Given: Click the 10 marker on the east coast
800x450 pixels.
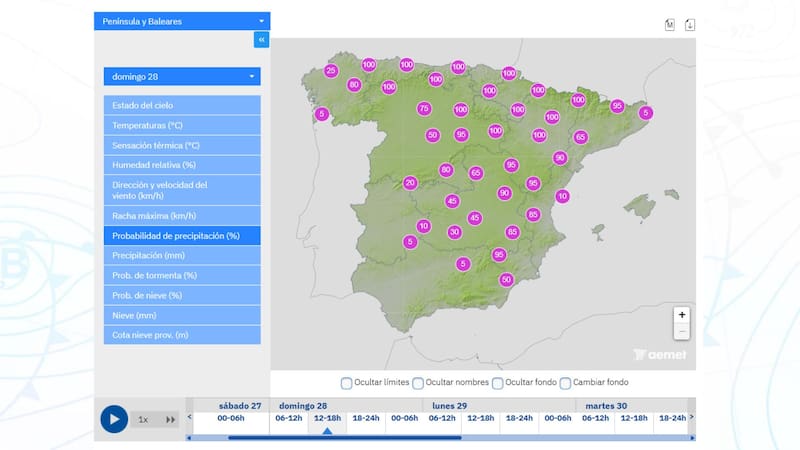Looking at the screenshot, I should coord(562,196).
